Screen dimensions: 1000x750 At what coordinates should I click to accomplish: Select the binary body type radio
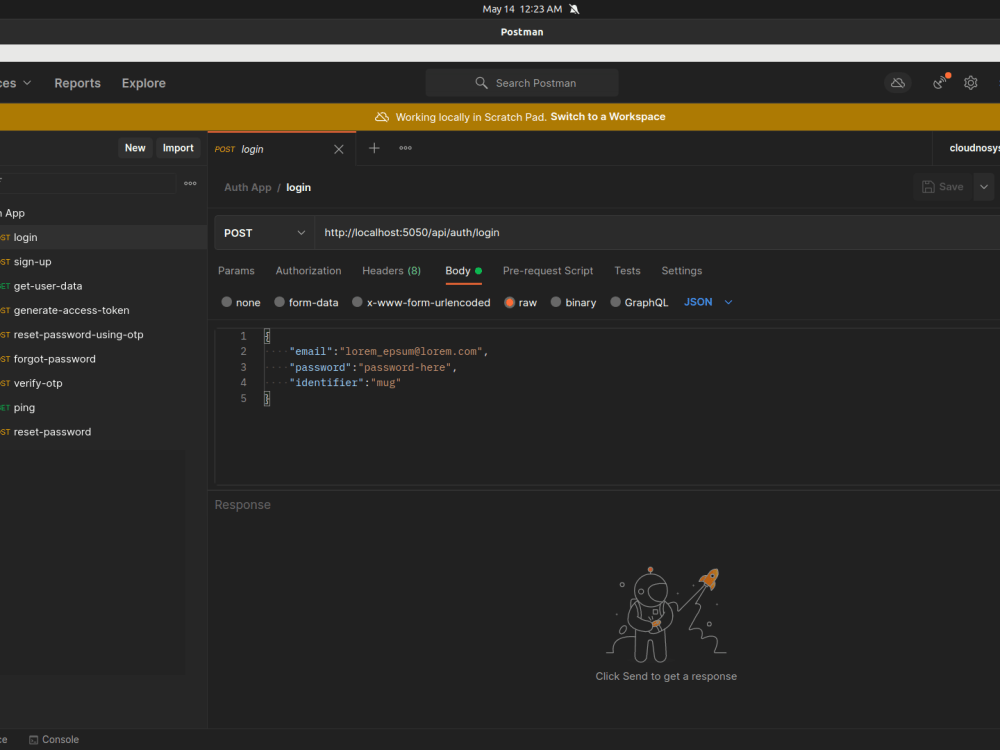[x=556, y=302]
